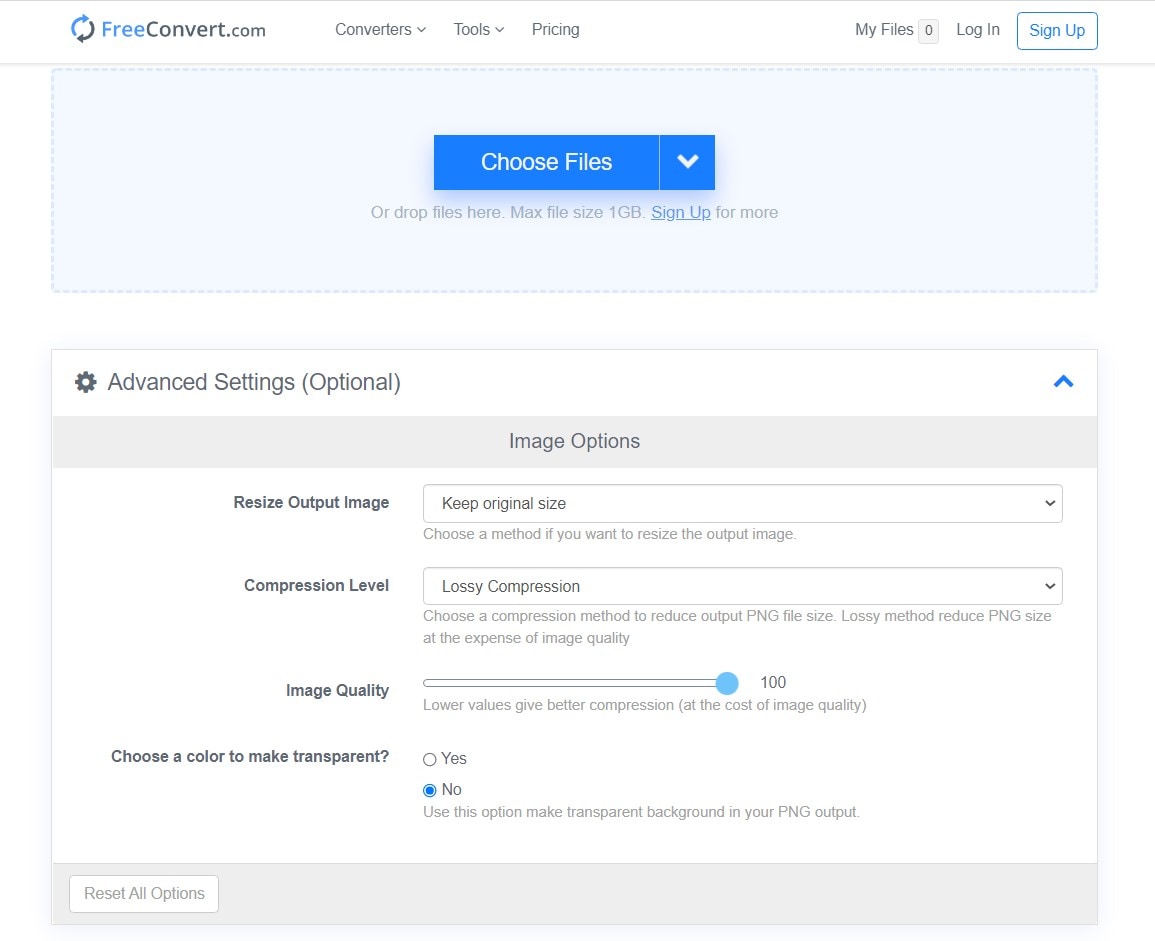
Task: Open the Compression Level dropdown
Action: 742,586
